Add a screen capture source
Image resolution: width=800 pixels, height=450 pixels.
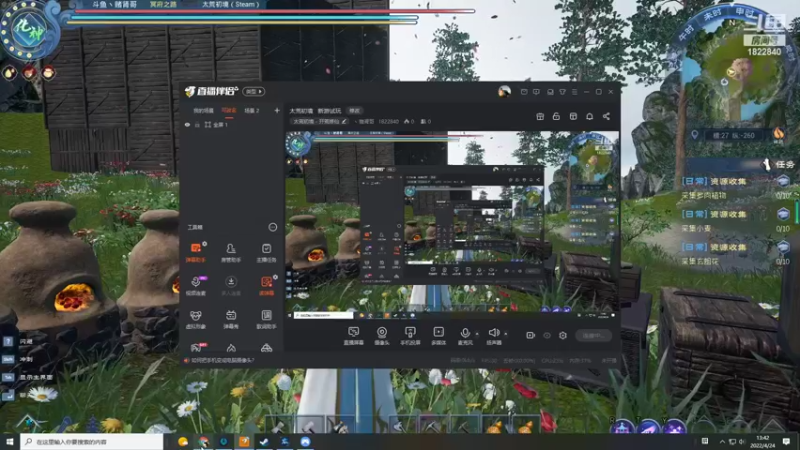coord(353,336)
